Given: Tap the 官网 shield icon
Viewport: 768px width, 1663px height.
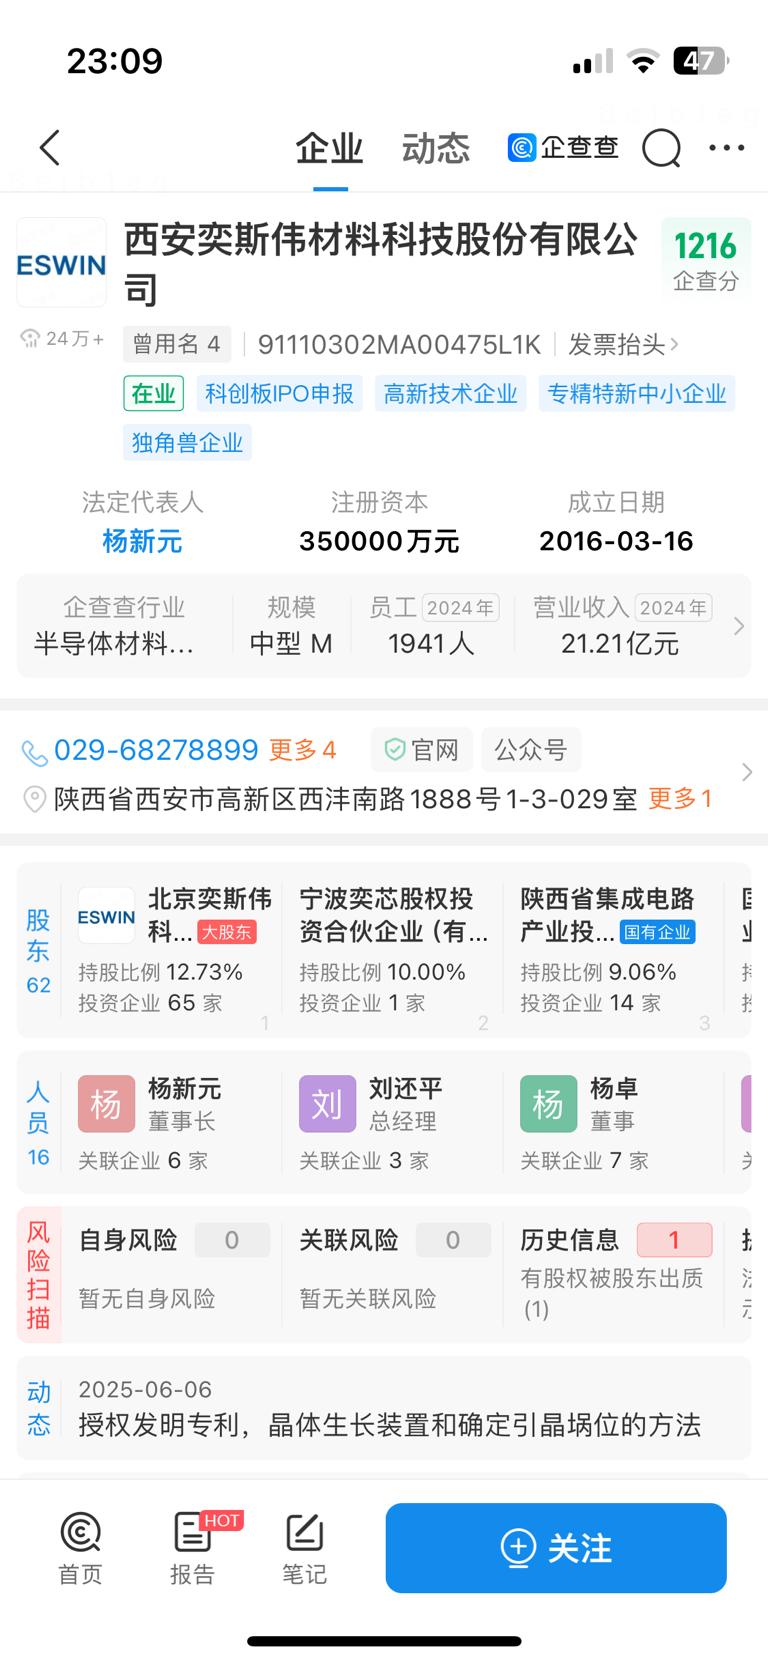Looking at the screenshot, I should pos(395,750).
